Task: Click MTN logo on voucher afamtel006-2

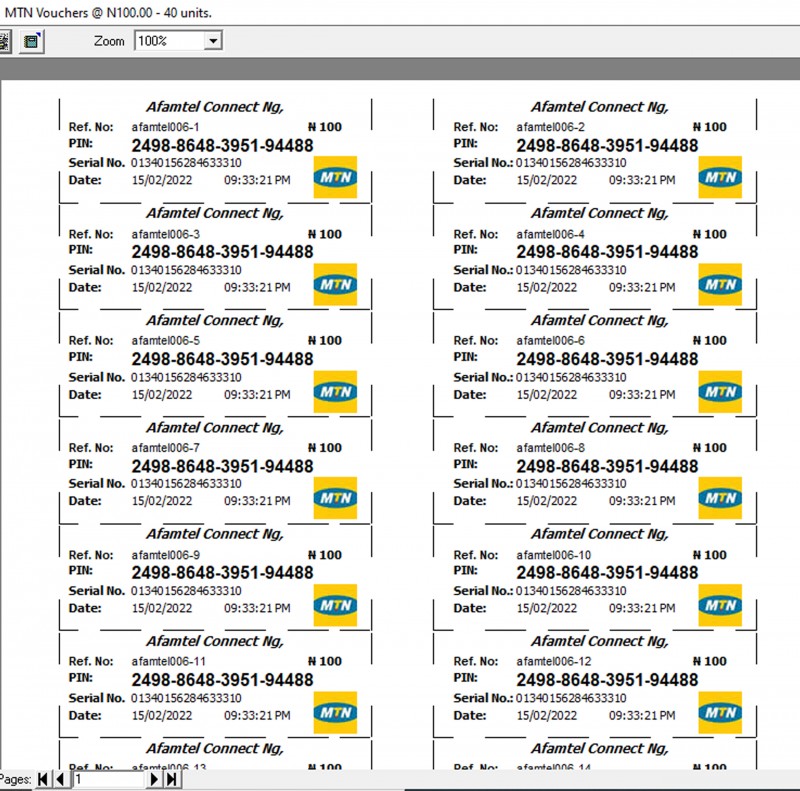Action: pos(720,177)
